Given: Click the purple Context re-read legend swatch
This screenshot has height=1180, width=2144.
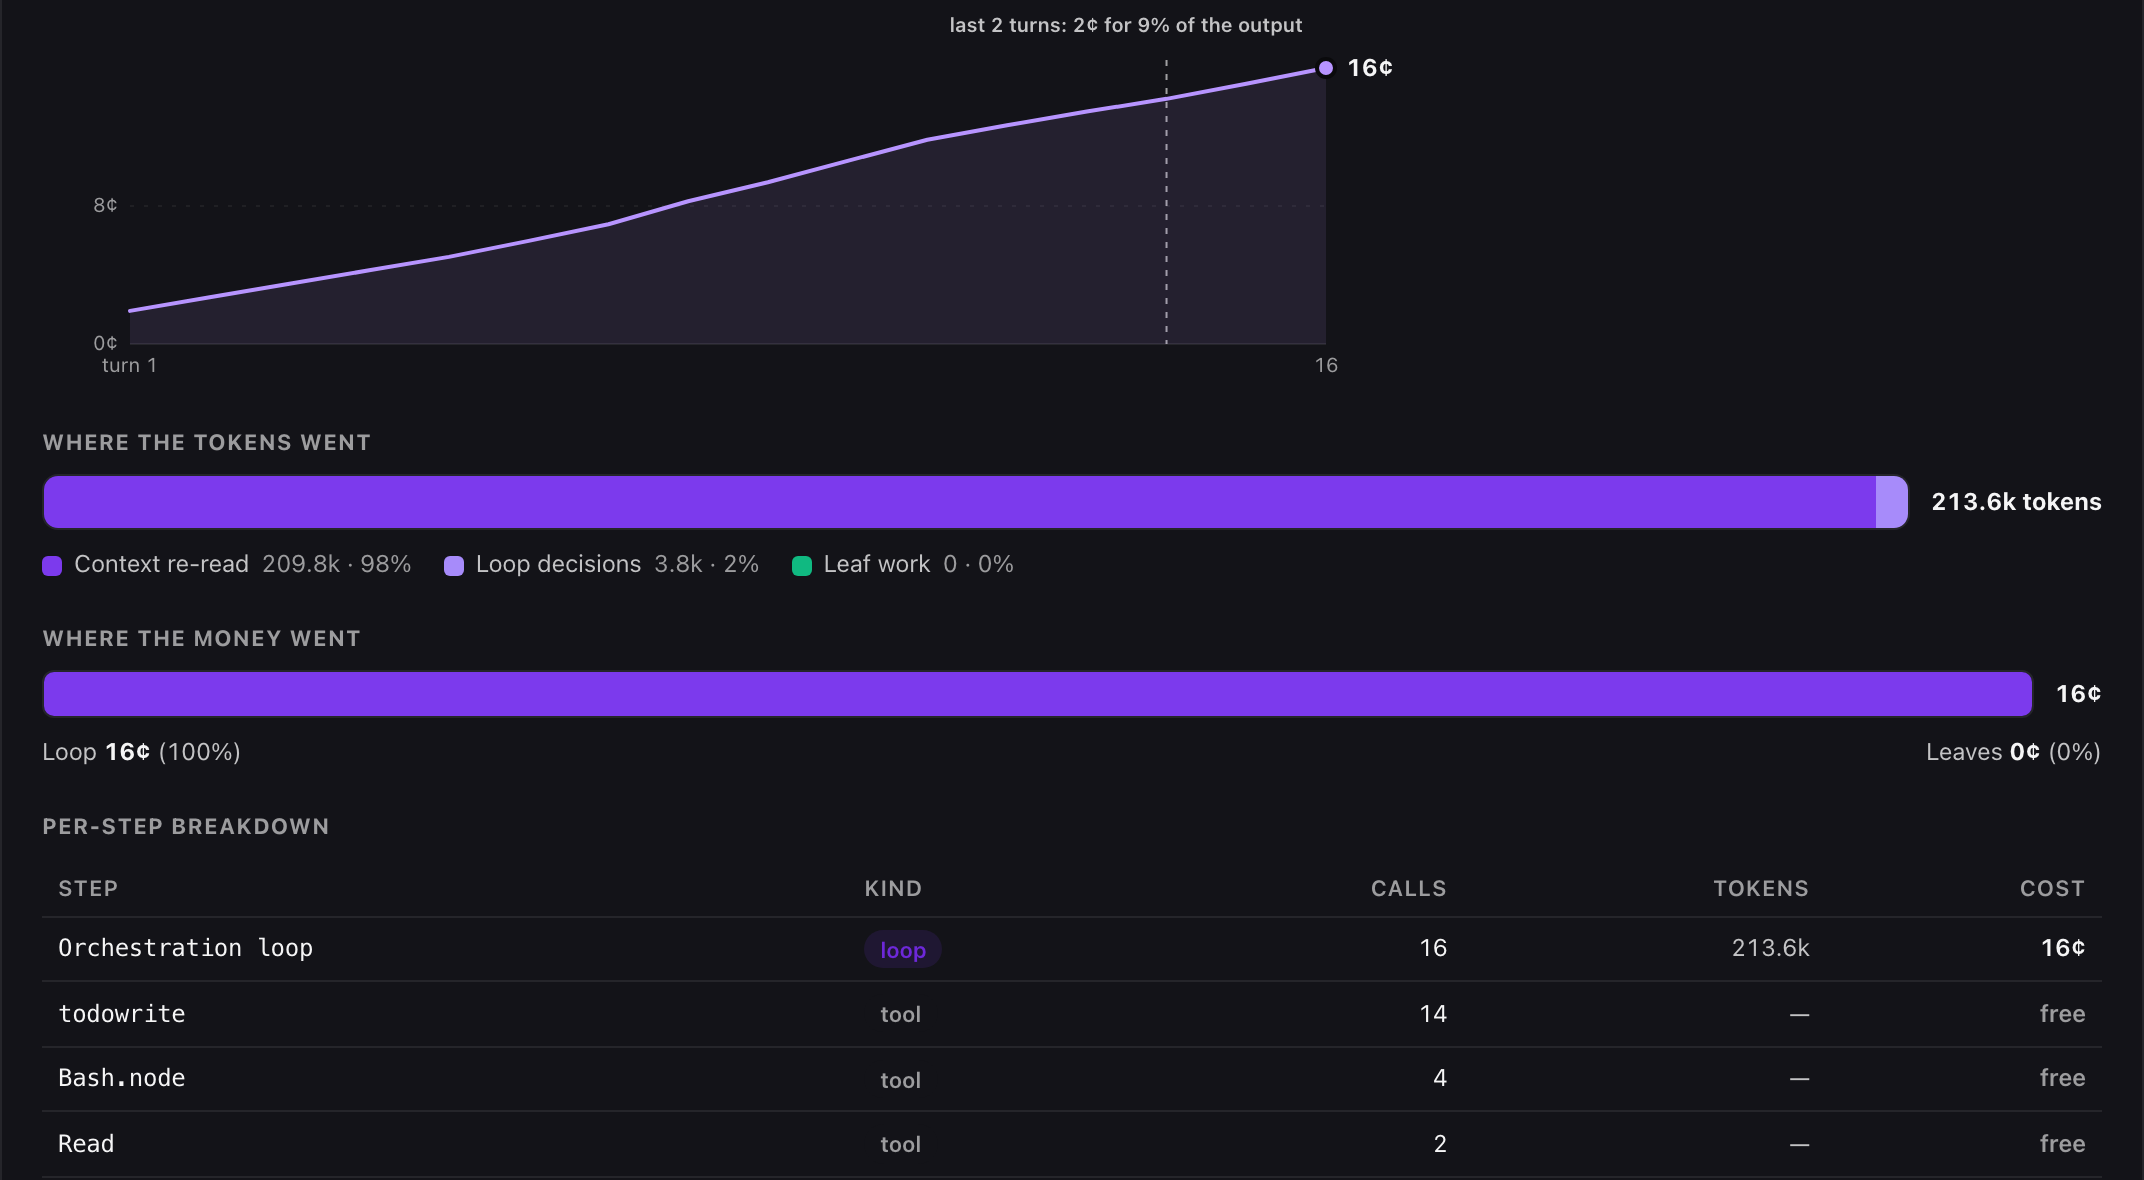Looking at the screenshot, I should coord(52,566).
